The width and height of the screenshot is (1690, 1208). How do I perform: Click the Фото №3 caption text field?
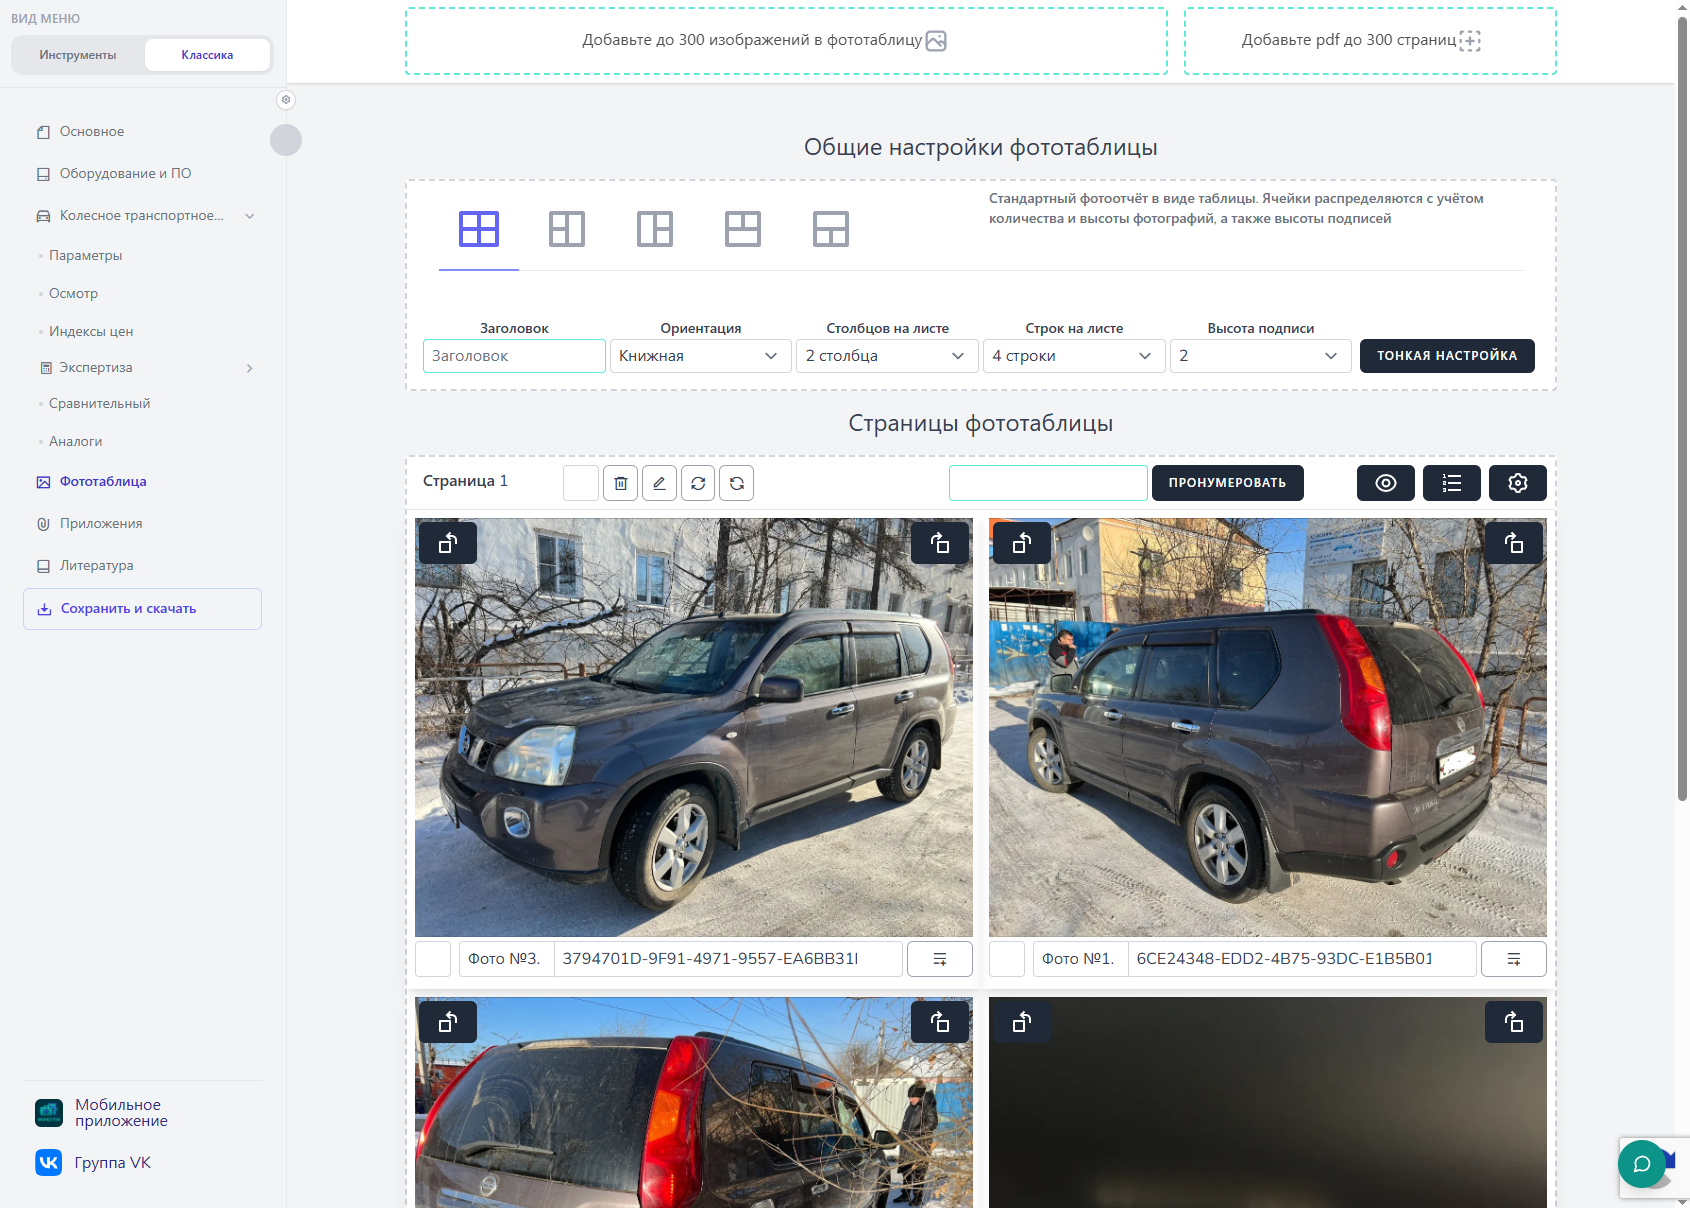(728, 959)
